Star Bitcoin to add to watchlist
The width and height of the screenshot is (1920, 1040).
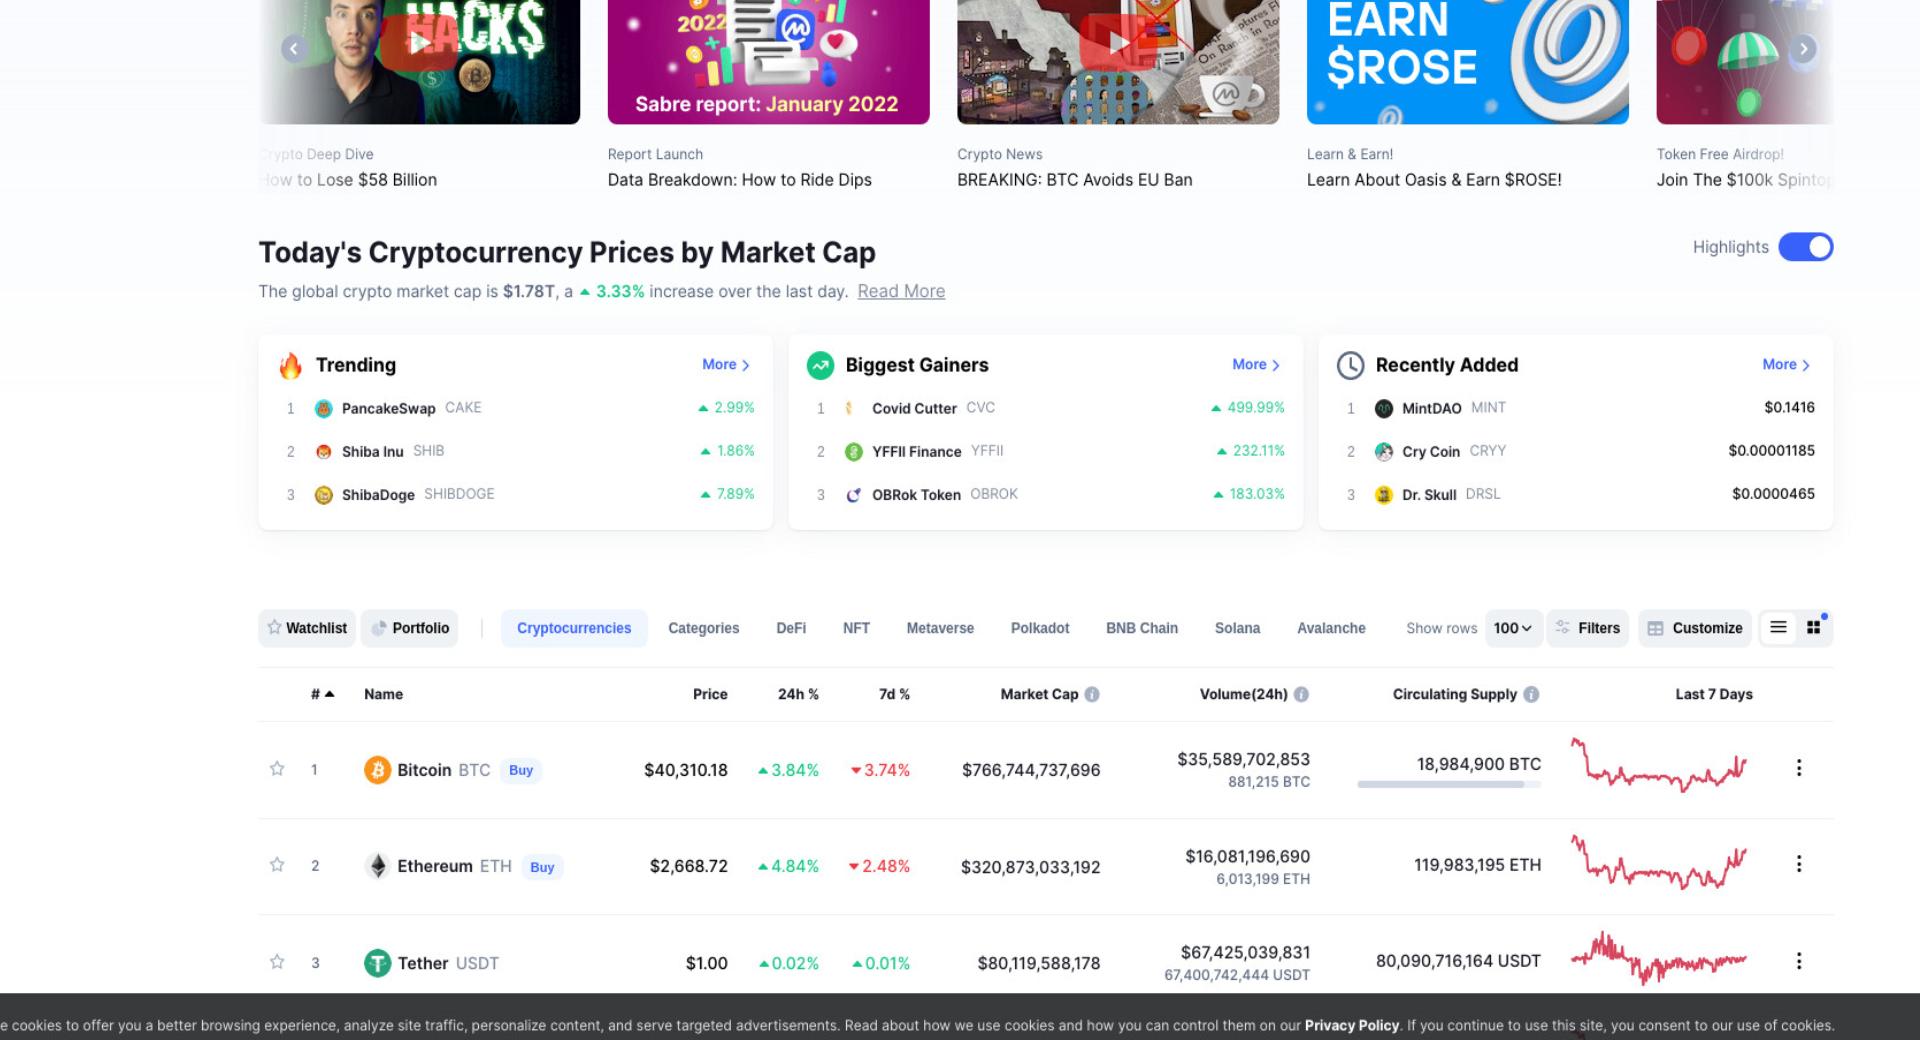click(277, 768)
